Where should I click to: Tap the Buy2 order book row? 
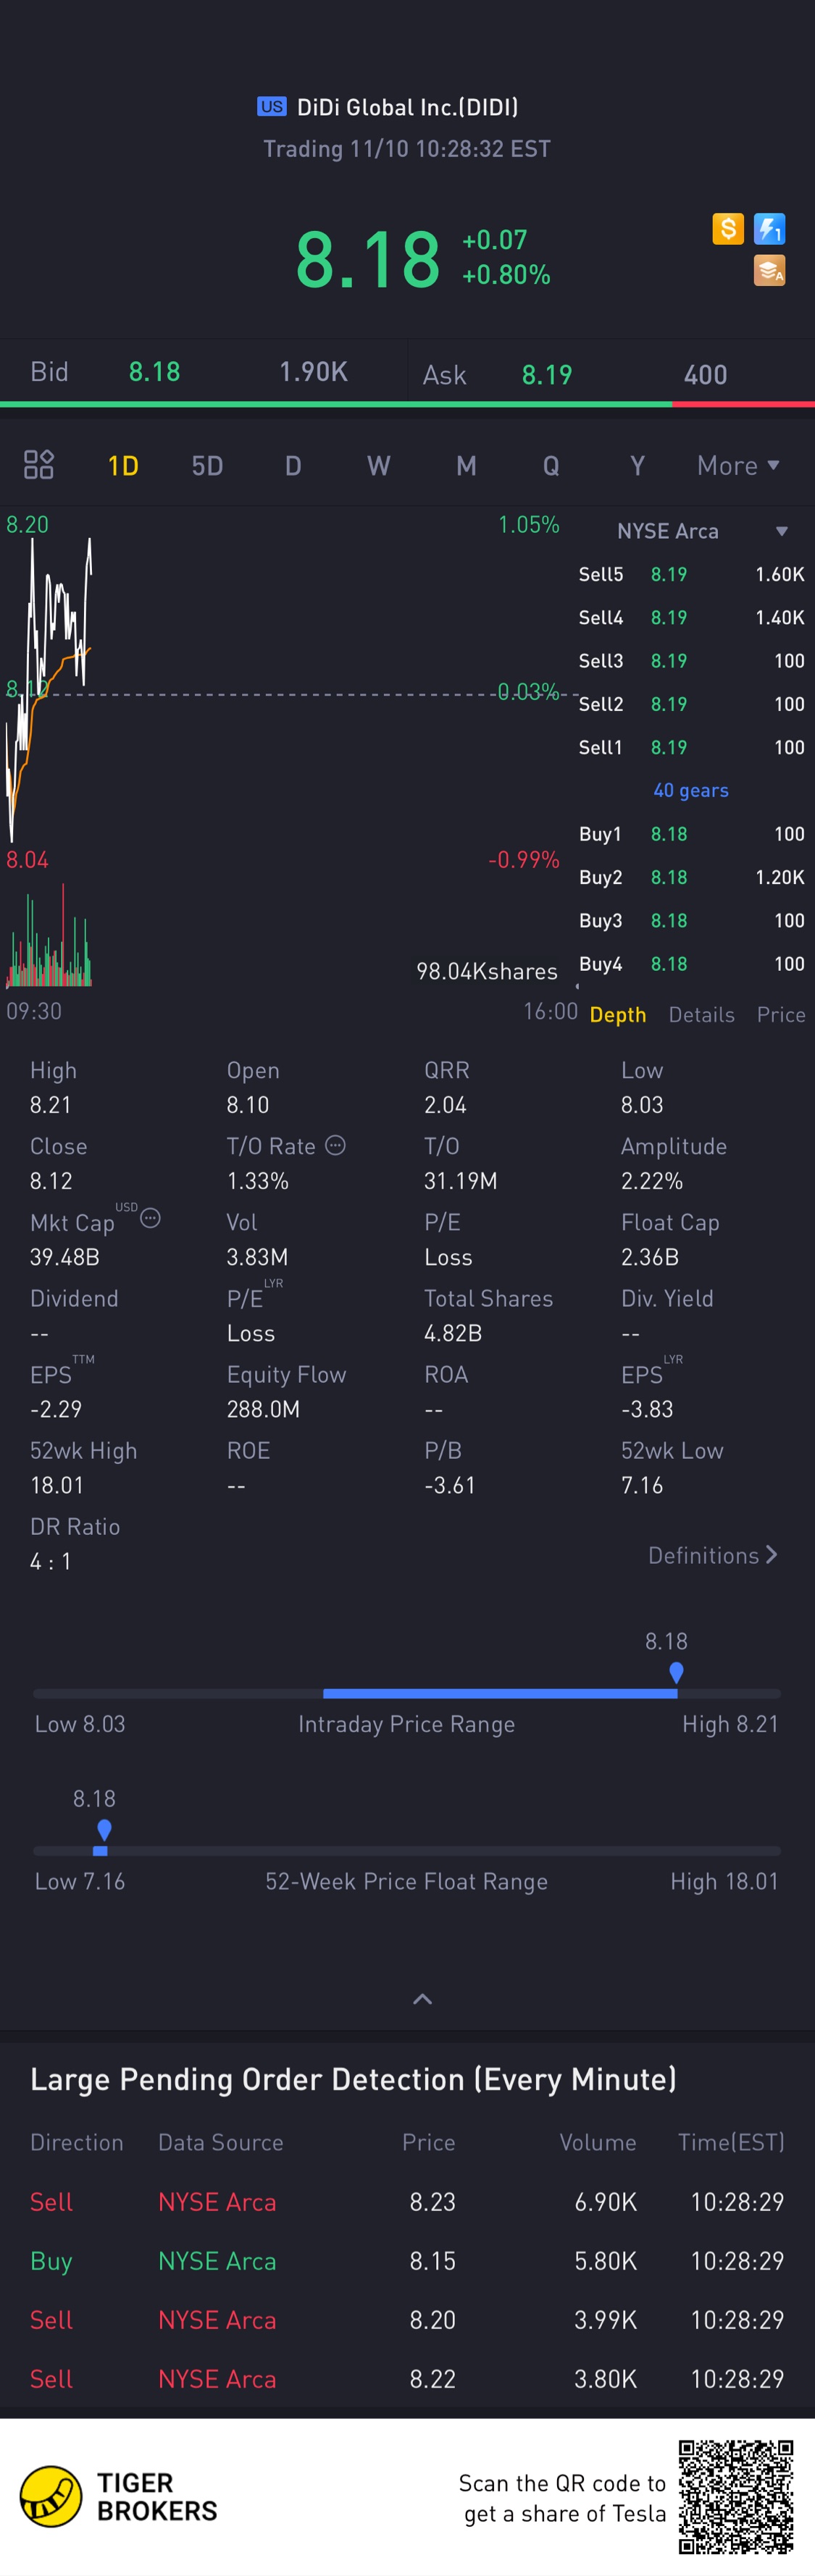pos(691,877)
